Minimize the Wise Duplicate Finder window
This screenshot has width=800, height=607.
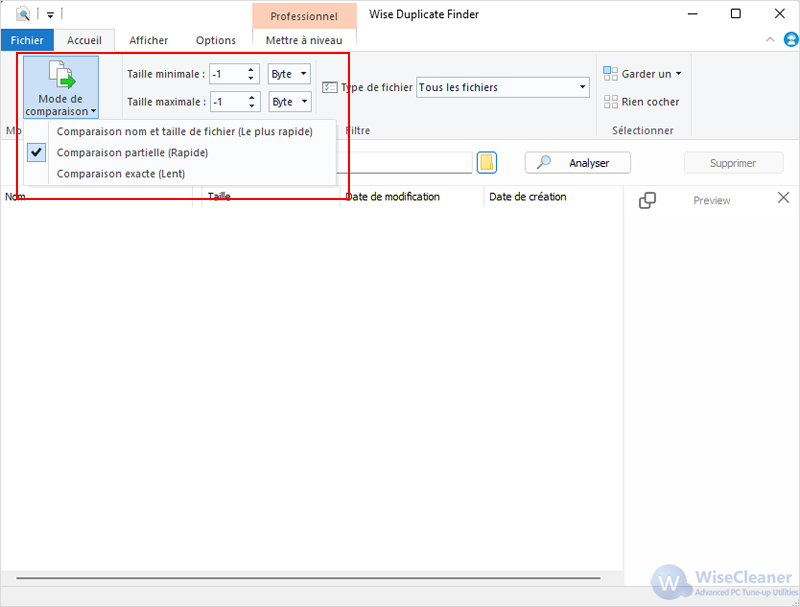(692, 14)
